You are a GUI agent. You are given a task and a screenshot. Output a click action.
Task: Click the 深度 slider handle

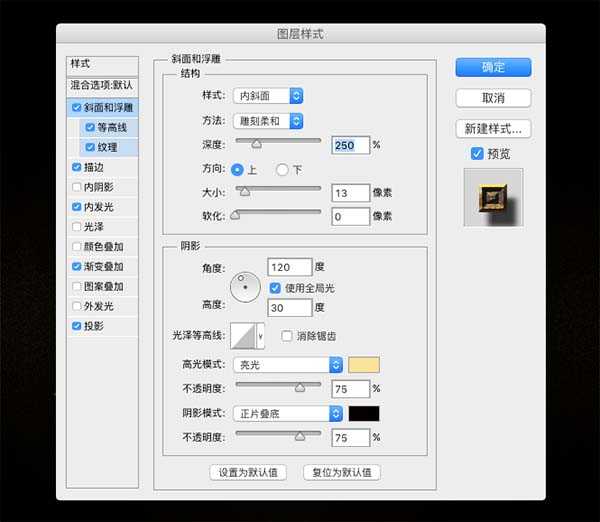coord(256,144)
